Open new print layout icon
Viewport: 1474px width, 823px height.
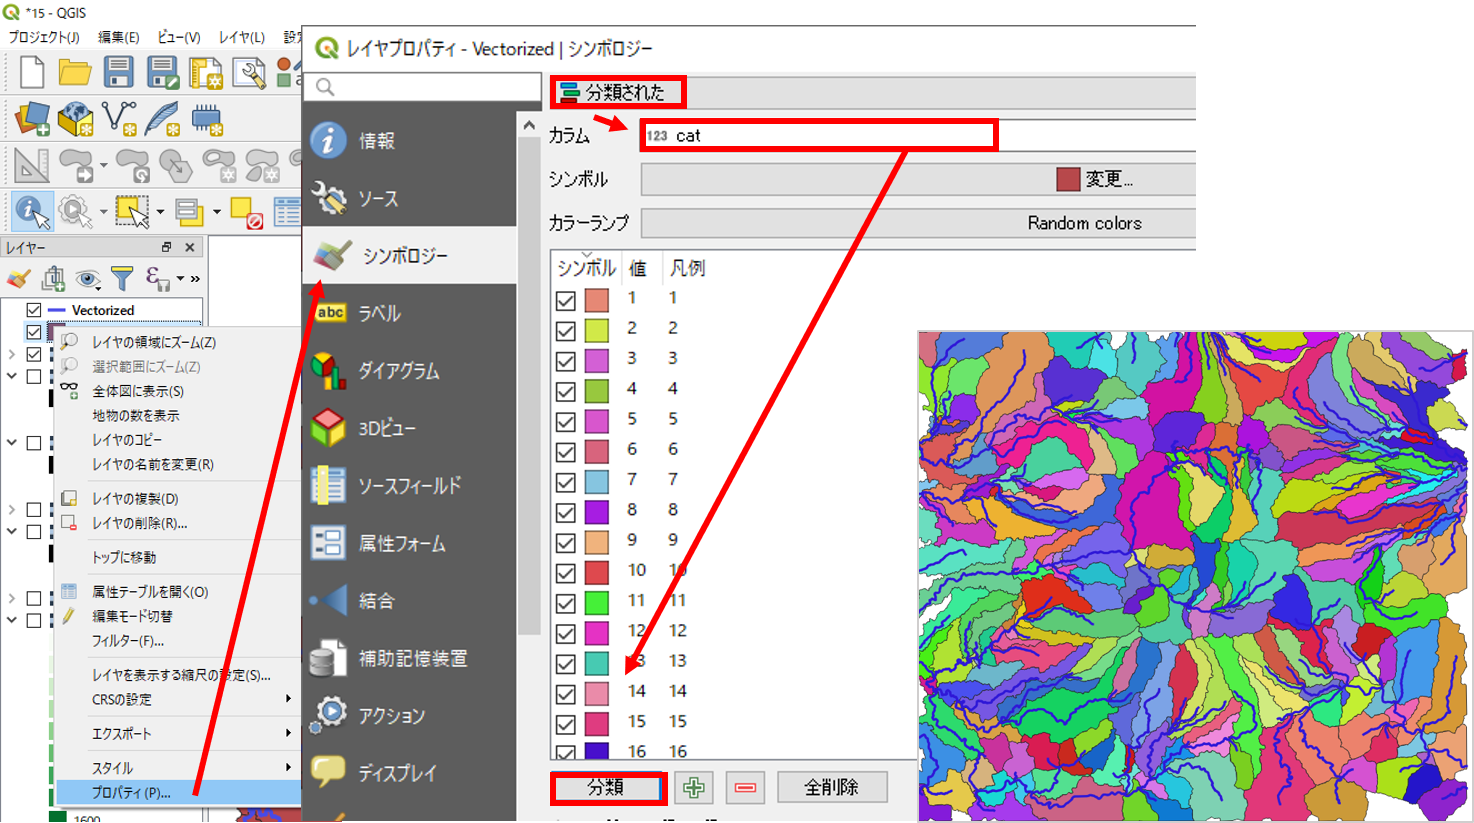[x=205, y=72]
